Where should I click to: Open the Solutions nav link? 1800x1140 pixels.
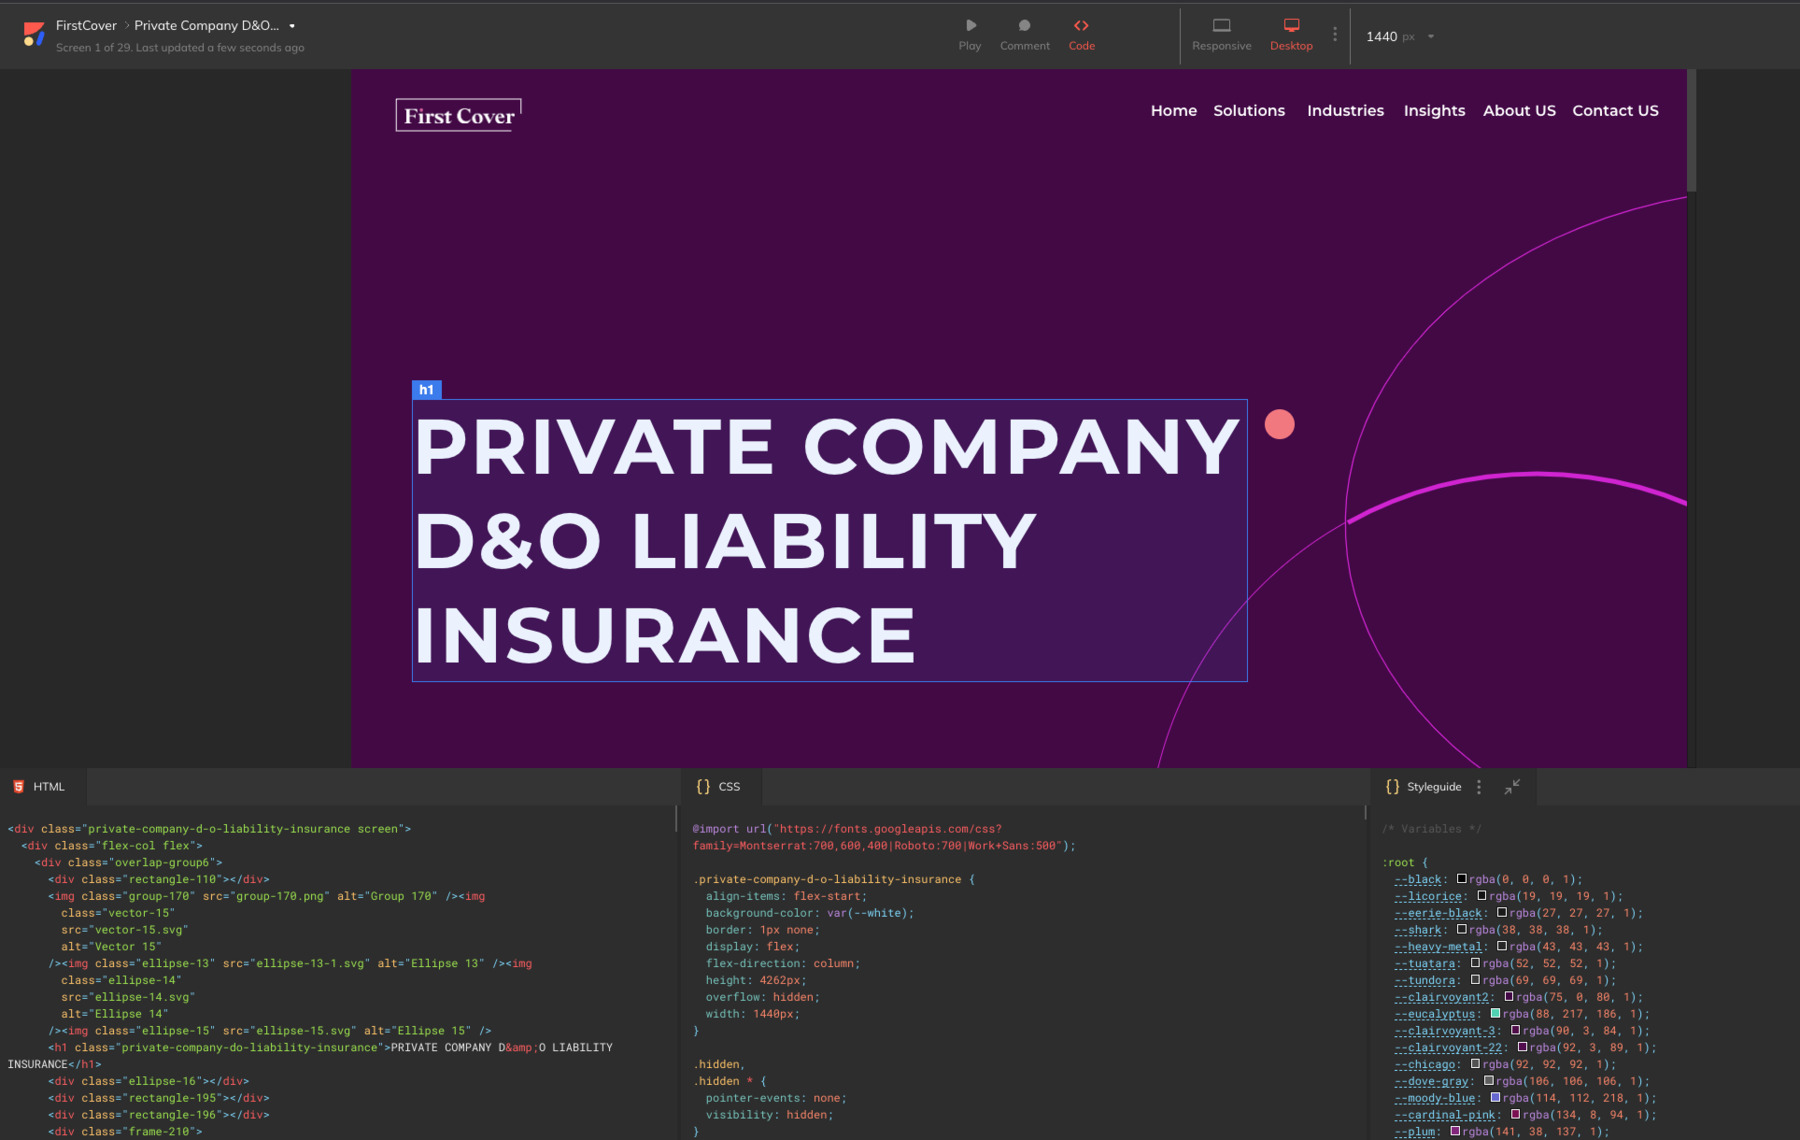(x=1249, y=111)
